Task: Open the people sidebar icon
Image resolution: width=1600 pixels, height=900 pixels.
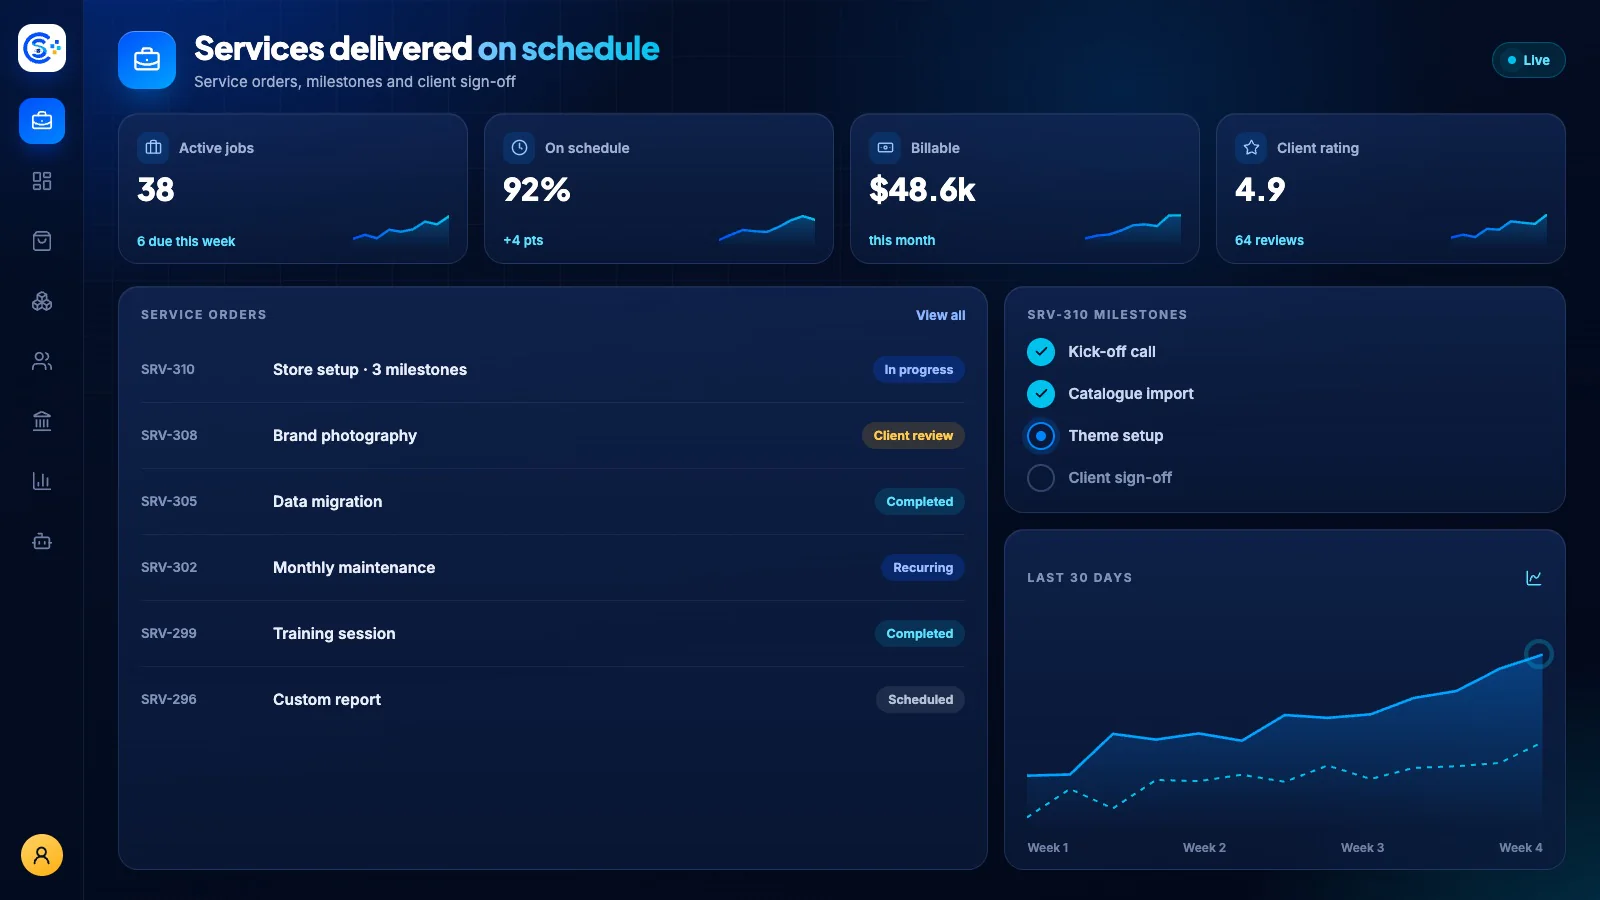Action: point(42,361)
